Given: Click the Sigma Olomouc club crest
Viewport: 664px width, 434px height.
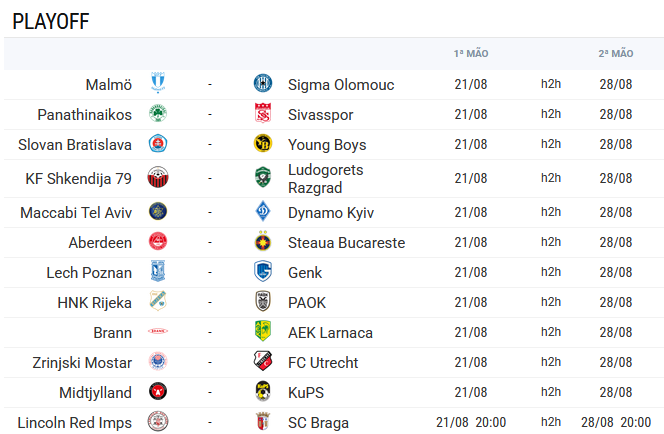Looking at the screenshot, I should [263, 83].
